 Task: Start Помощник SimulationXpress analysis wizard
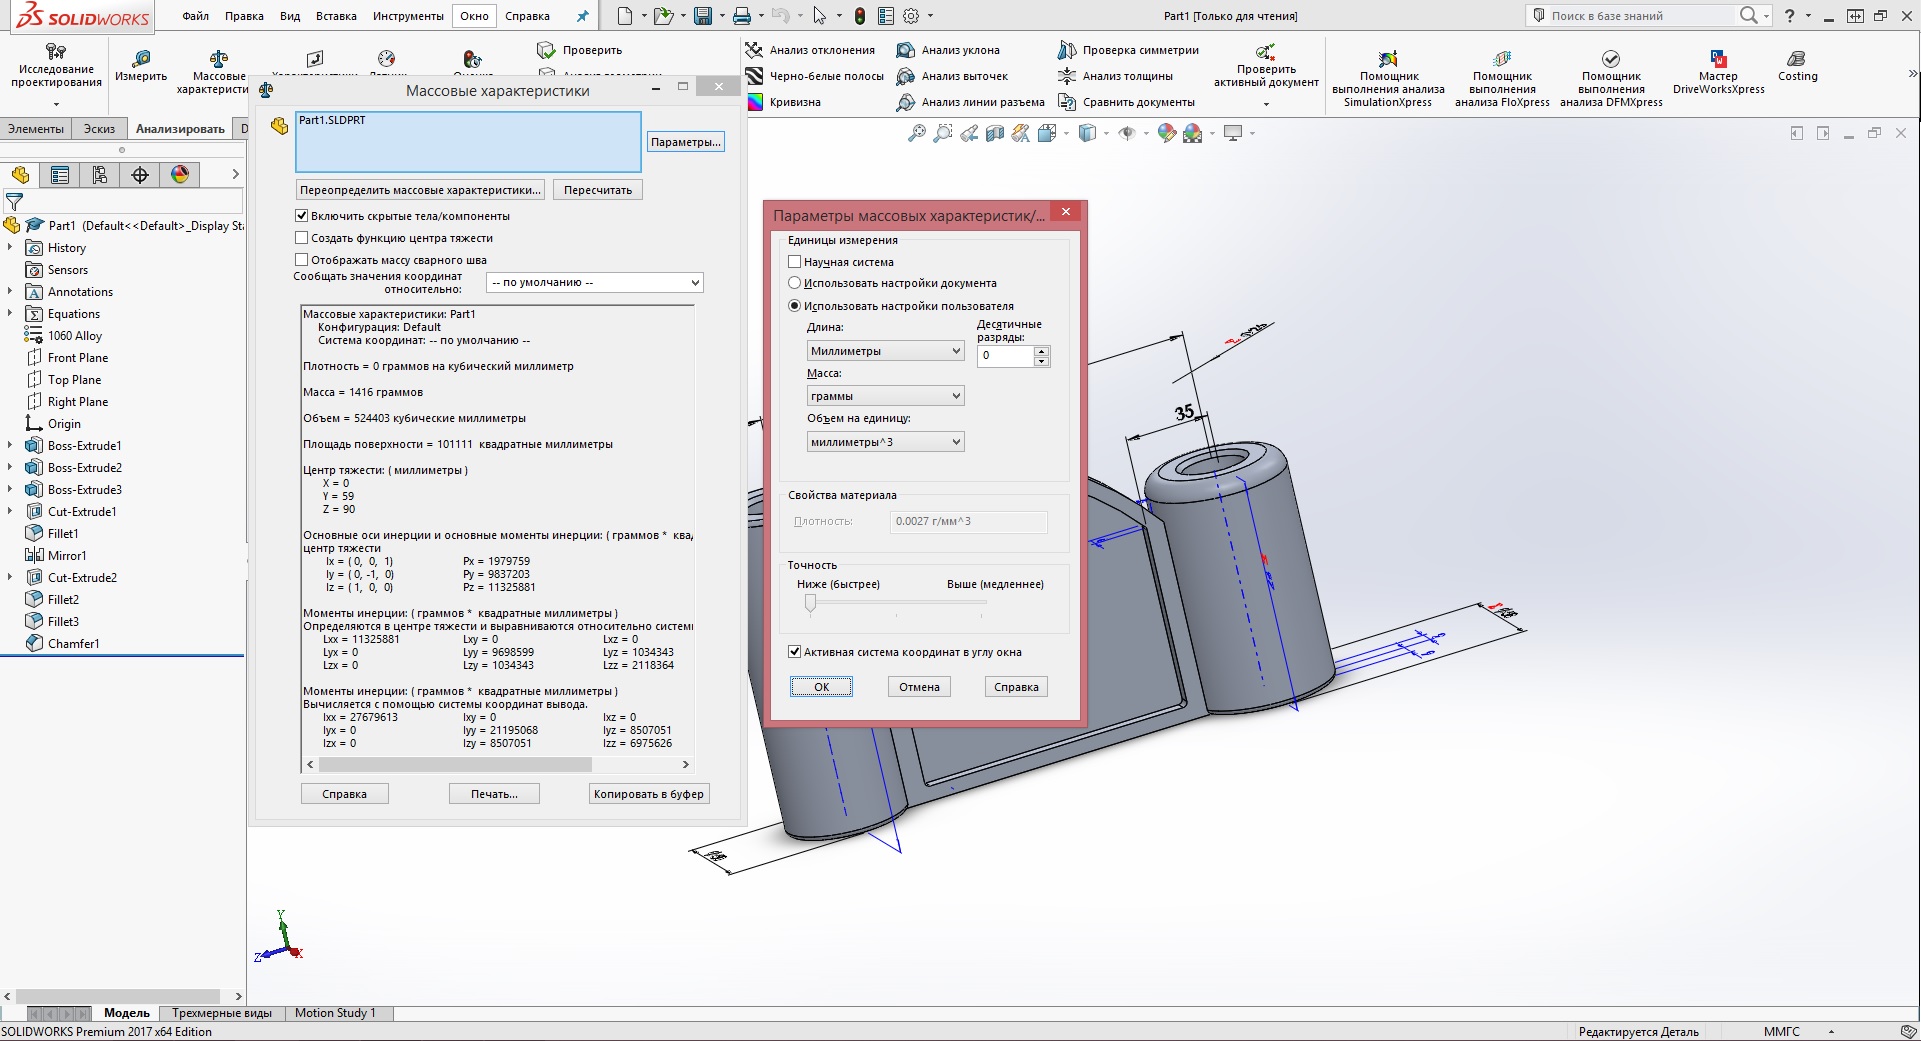[1388, 59]
